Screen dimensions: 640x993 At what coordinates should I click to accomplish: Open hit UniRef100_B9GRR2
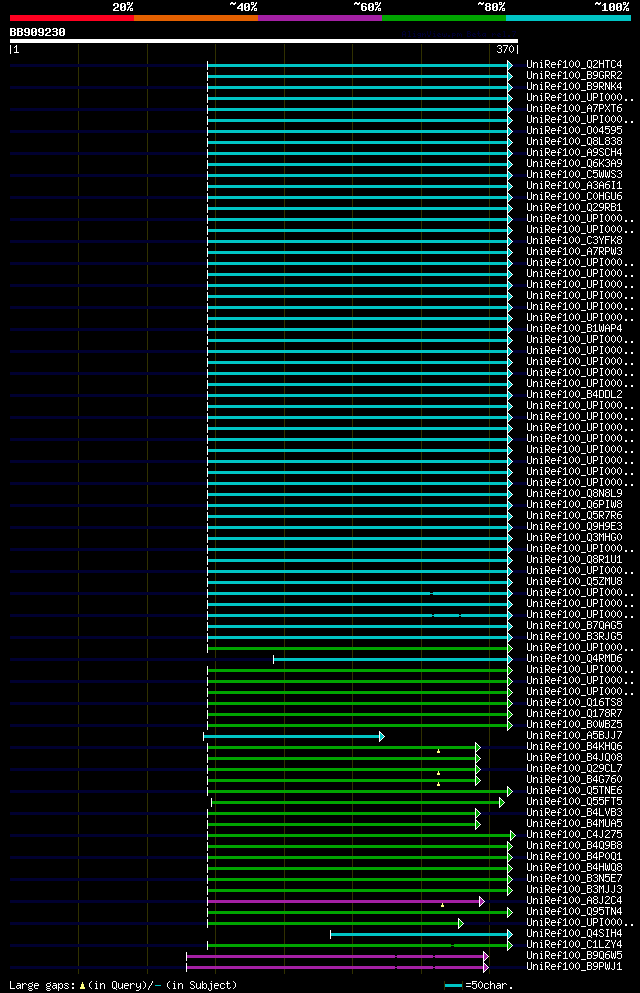click(x=574, y=75)
